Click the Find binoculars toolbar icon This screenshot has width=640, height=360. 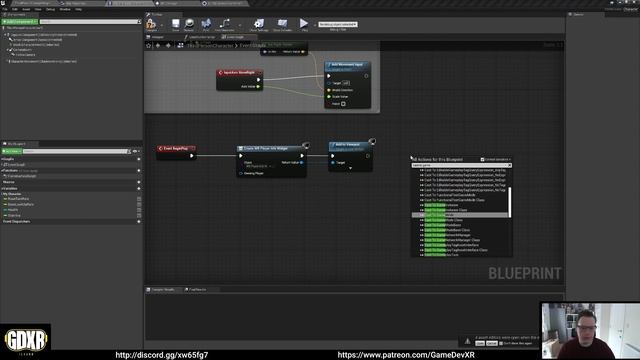tap(206, 24)
